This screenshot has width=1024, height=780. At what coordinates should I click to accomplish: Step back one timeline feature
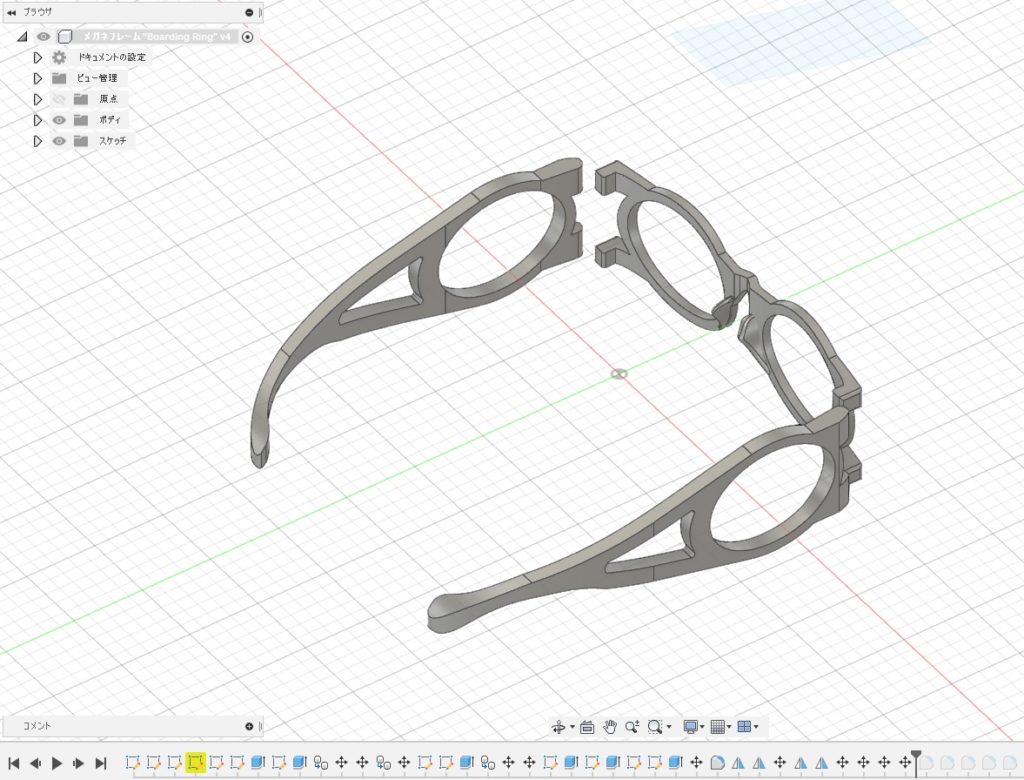[35, 763]
